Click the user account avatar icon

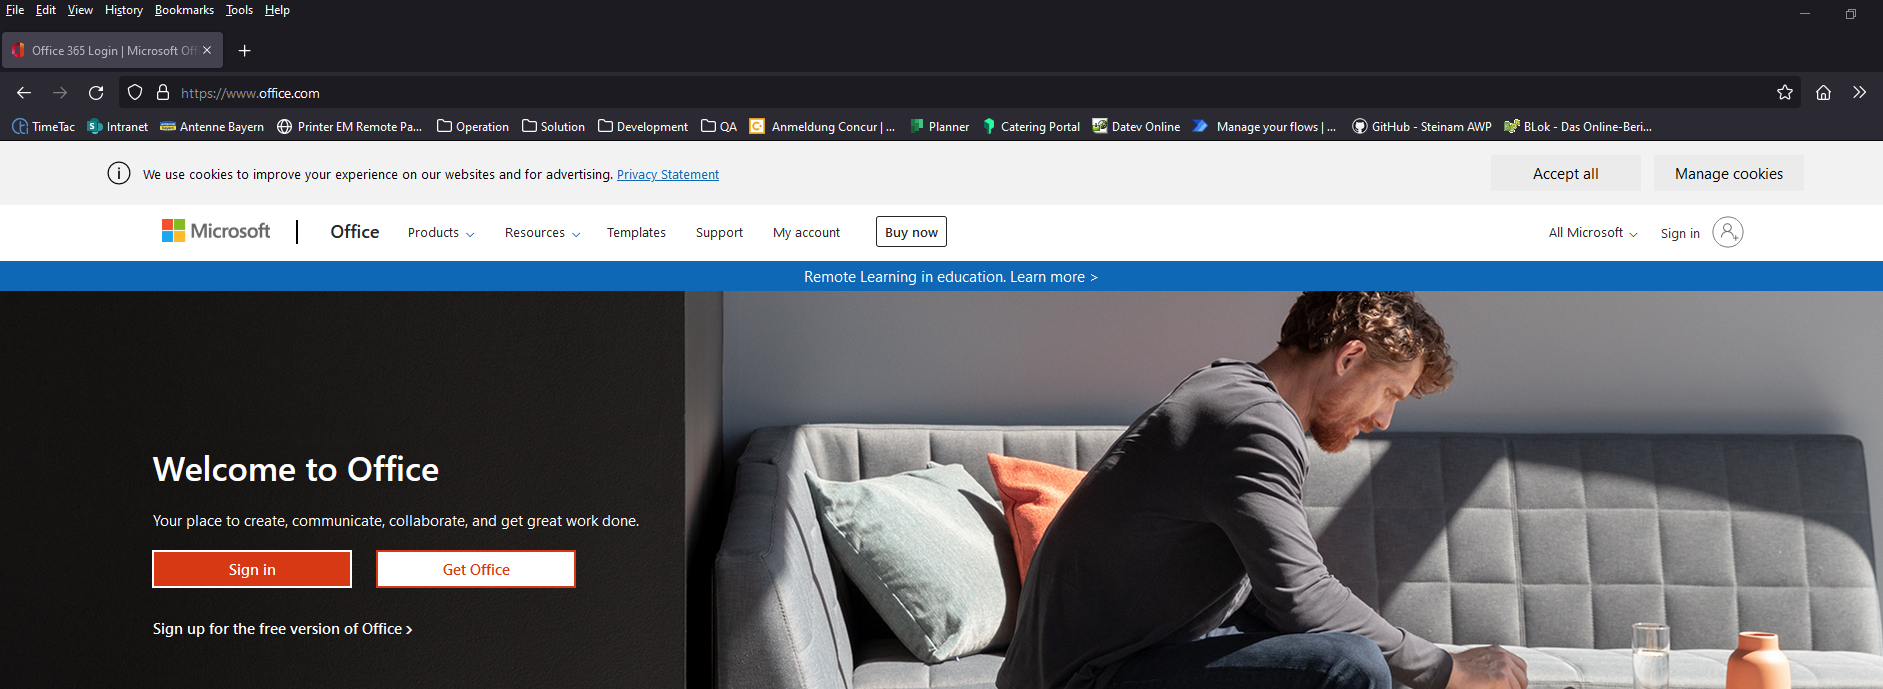(1727, 232)
